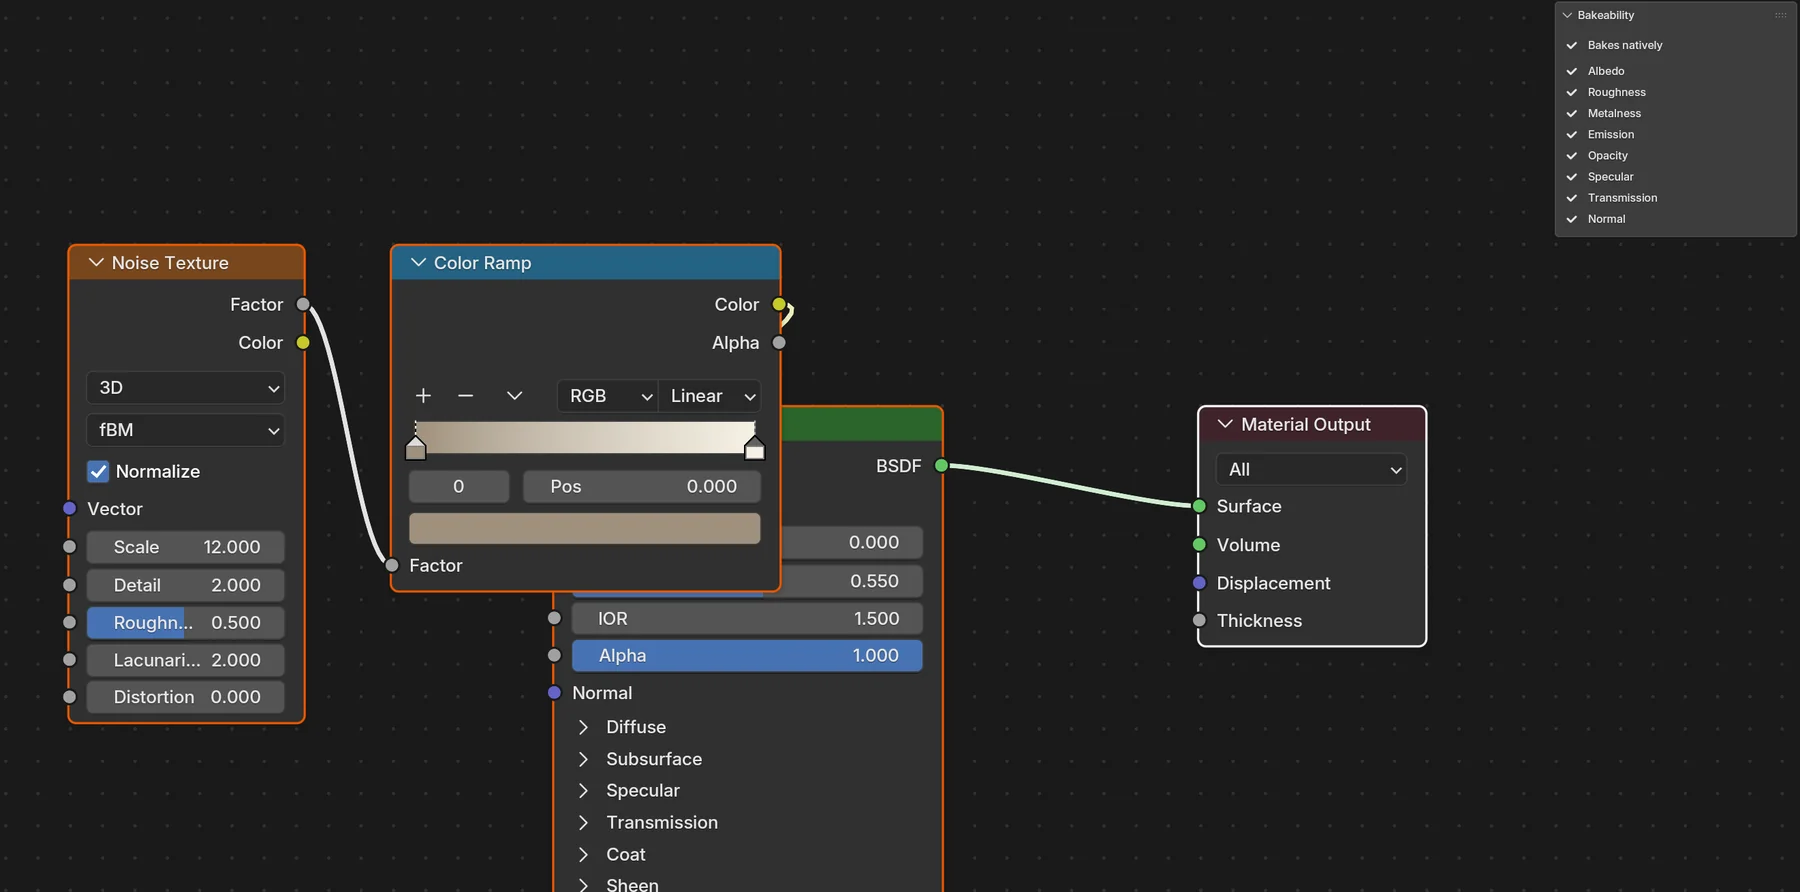Open the All target dropdown

tap(1311, 469)
